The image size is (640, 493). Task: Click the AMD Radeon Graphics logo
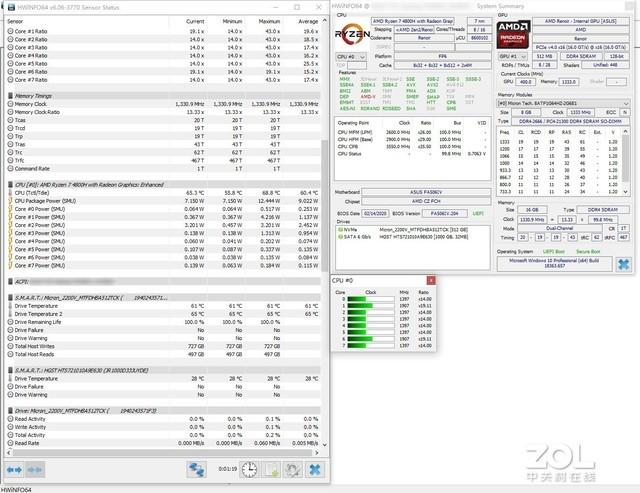click(513, 35)
